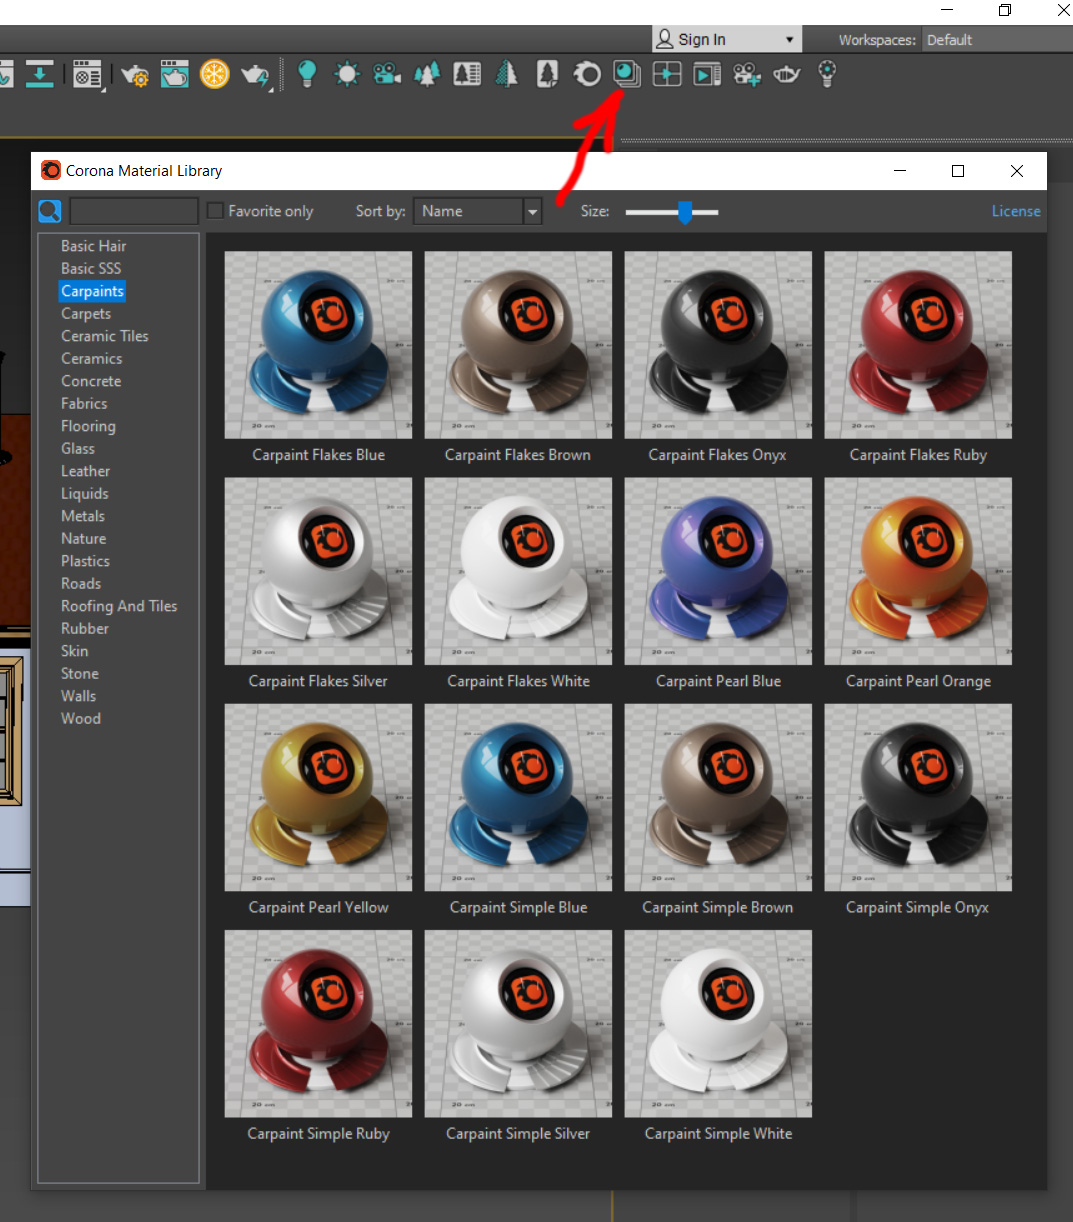Open the Liquids category
This screenshot has height=1222, width=1073.
click(85, 493)
